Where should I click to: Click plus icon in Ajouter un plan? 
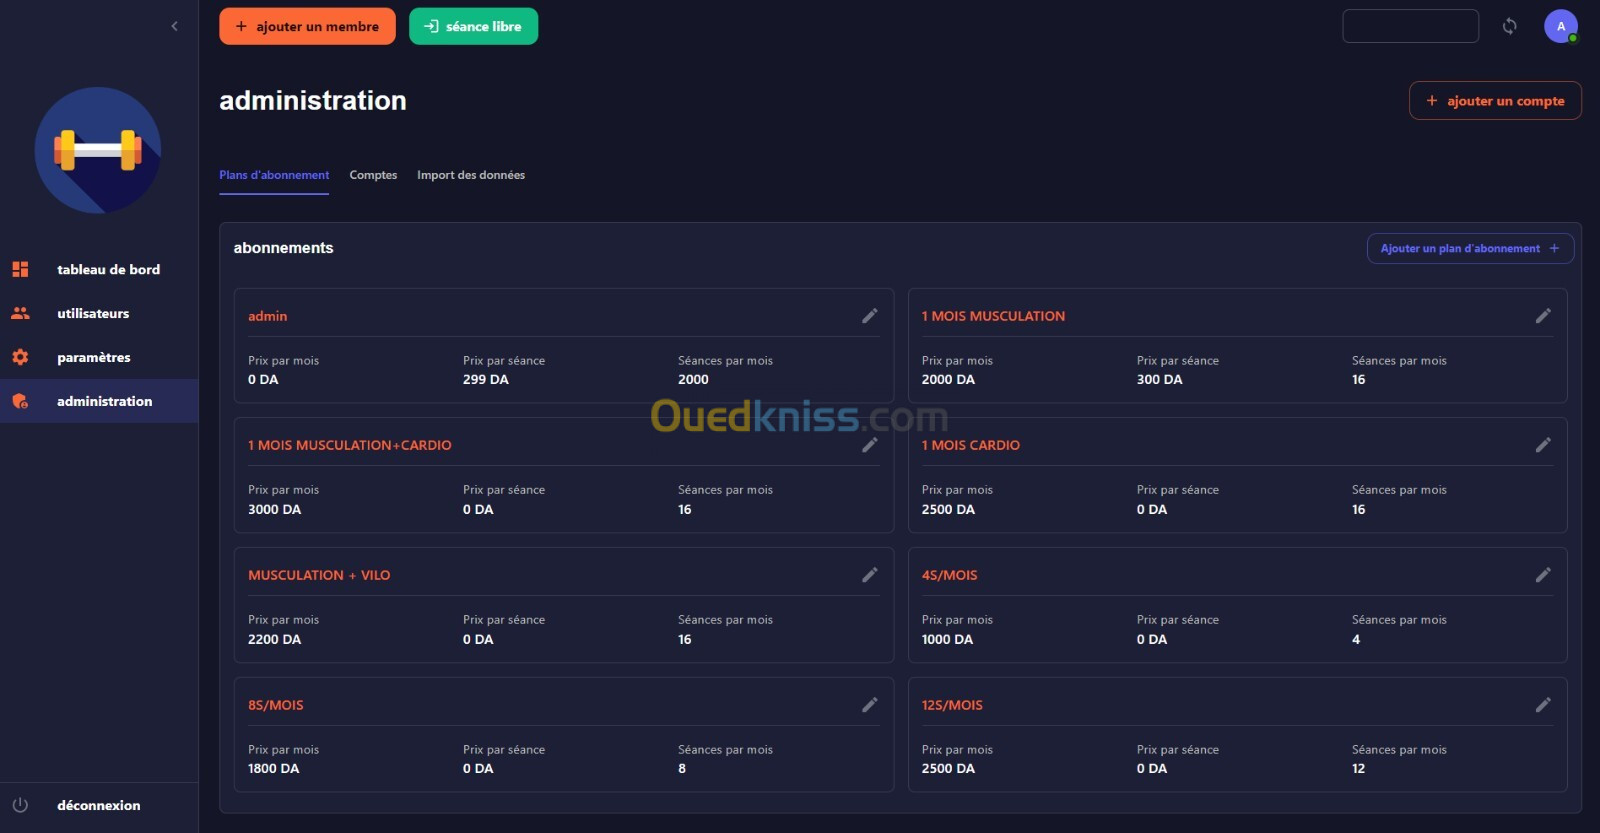pyautogui.click(x=1554, y=248)
